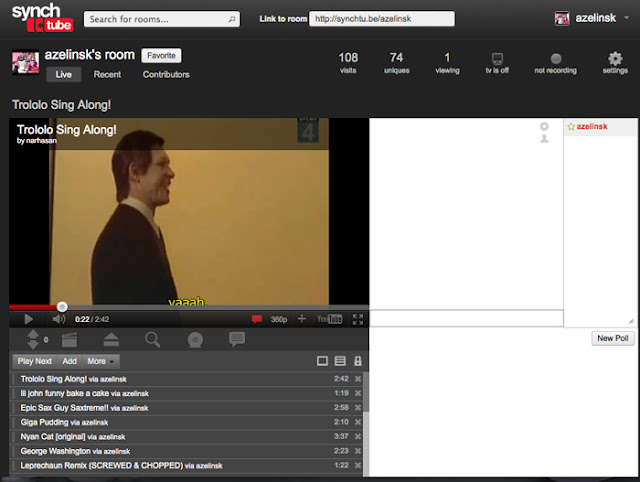Click the 1 viewing counter
This screenshot has height=482, width=640.
[x=447, y=63]
